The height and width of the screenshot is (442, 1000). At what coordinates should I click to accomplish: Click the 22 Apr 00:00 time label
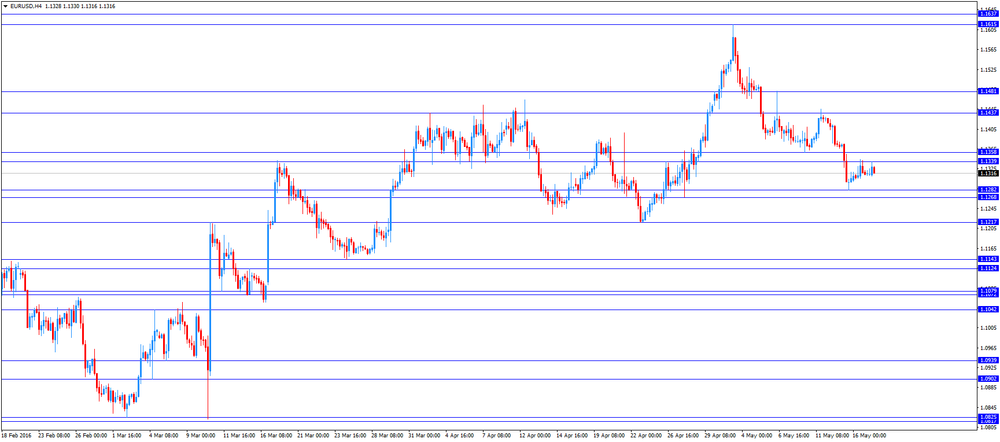pos(645,436)
